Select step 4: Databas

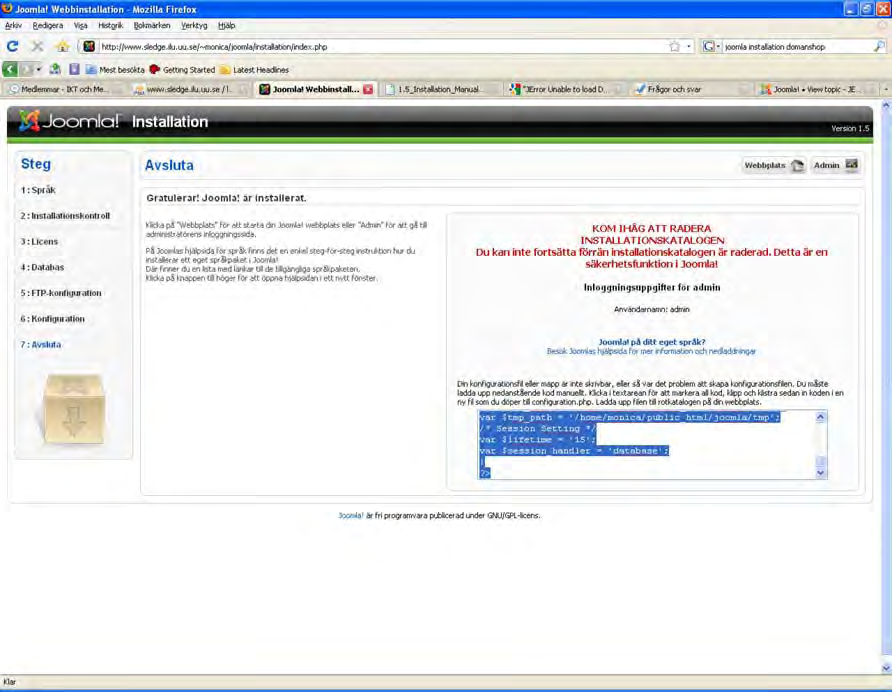pyautogui.click(x=42, y=267)
